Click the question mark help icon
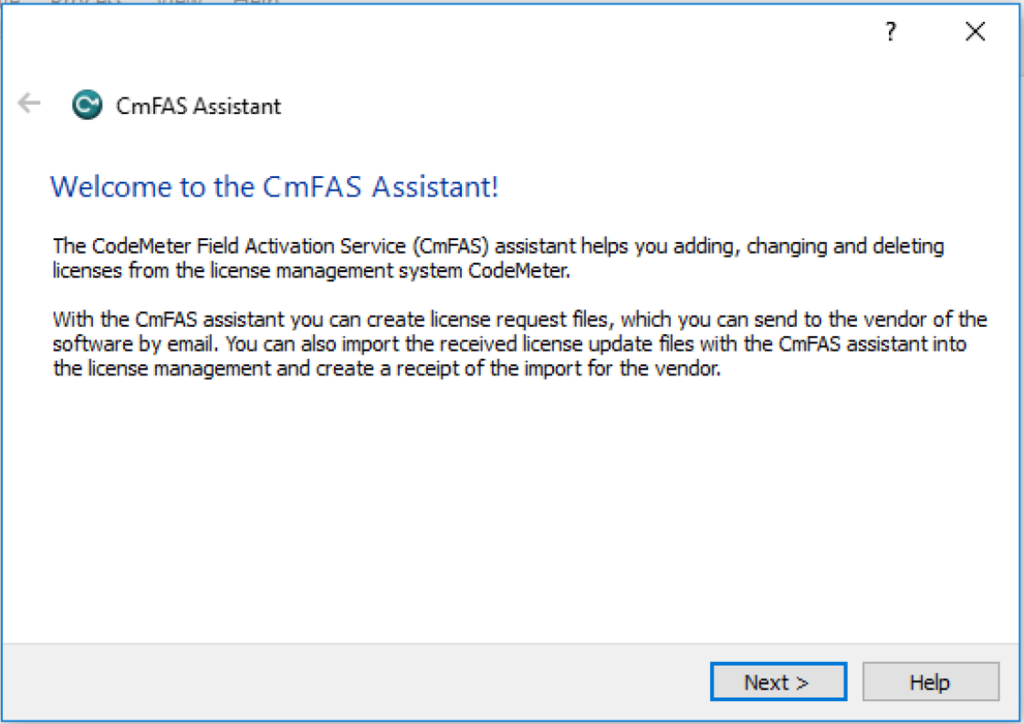Screen dimensions: 1024x724 [890, 33]
